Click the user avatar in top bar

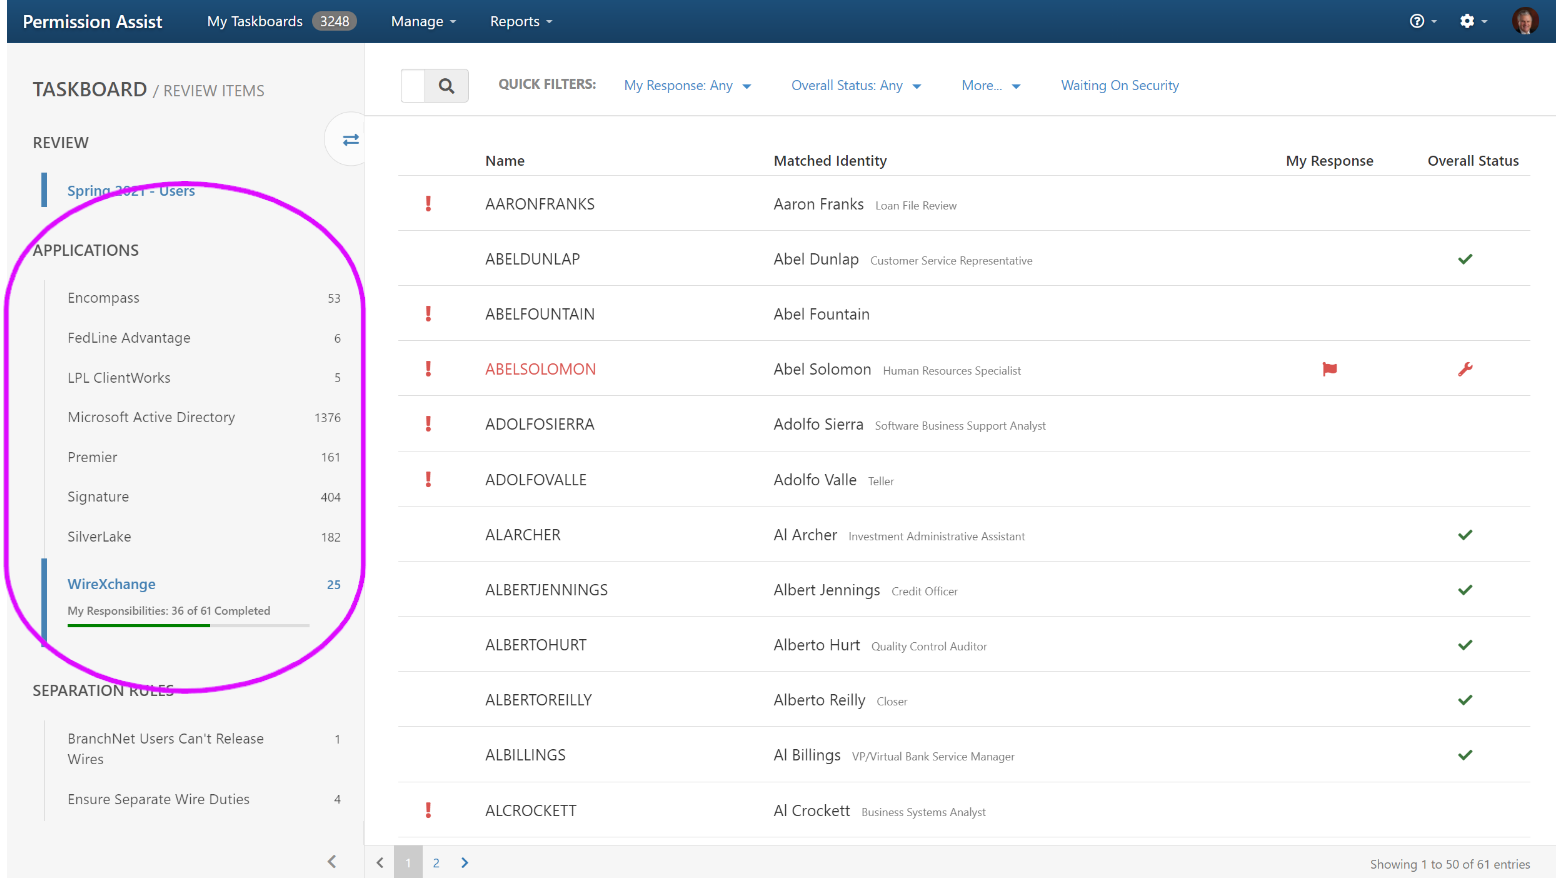[x=1525, y=21]
